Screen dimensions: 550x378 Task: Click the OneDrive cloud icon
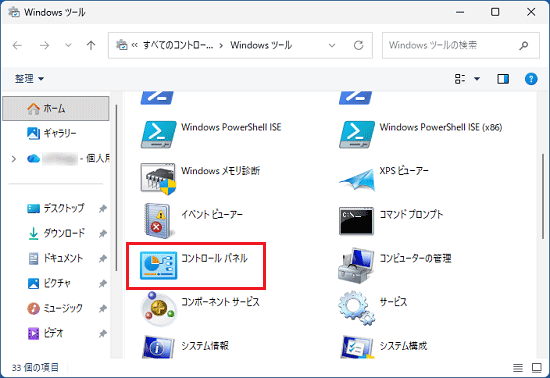click(33, 159)
